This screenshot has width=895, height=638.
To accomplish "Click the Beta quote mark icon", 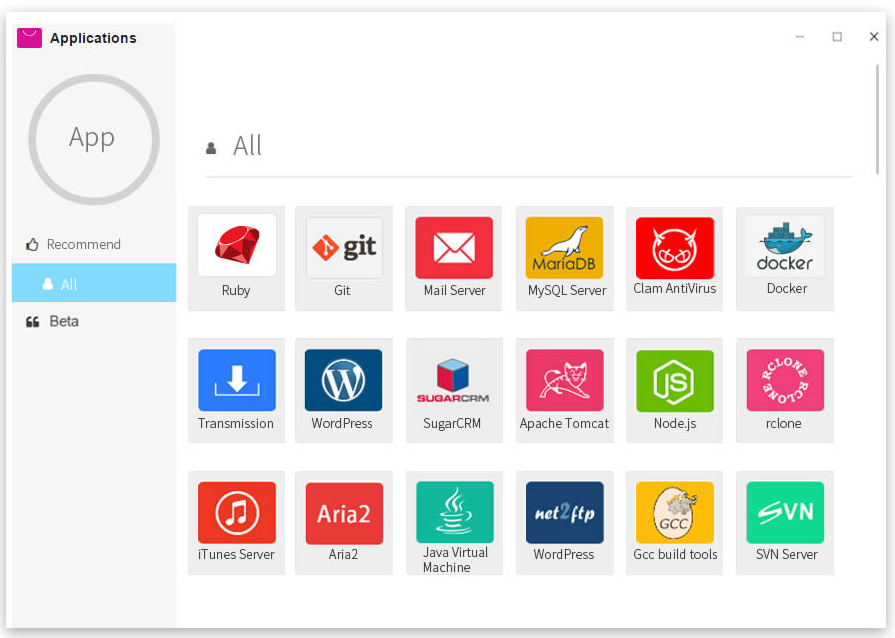I will 33,322.
